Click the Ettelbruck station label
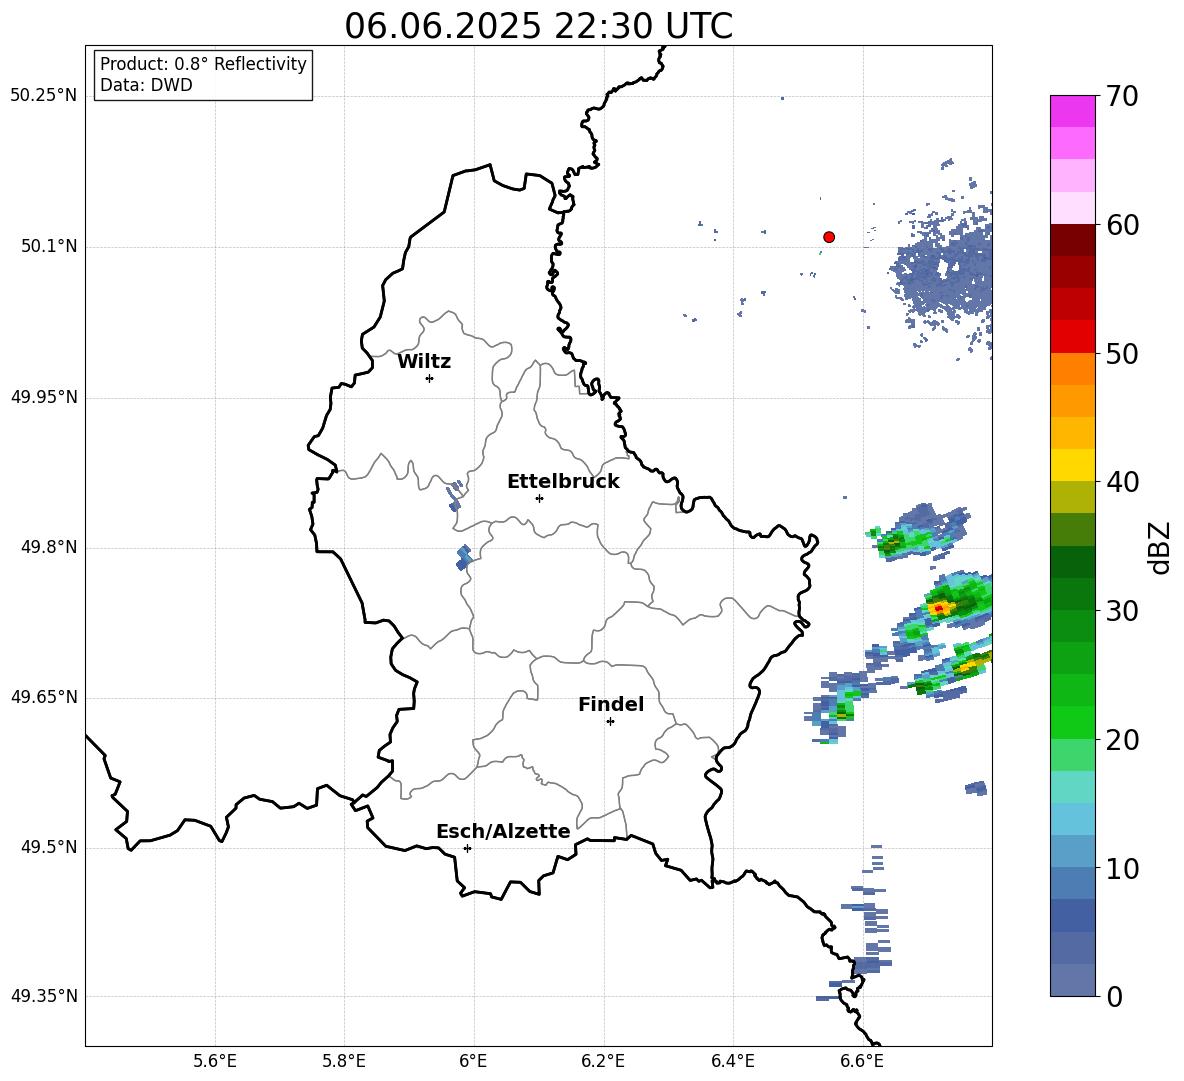Image resolution: width=1184 pixels, height=1081 pixels. click(x=563, y=482)
